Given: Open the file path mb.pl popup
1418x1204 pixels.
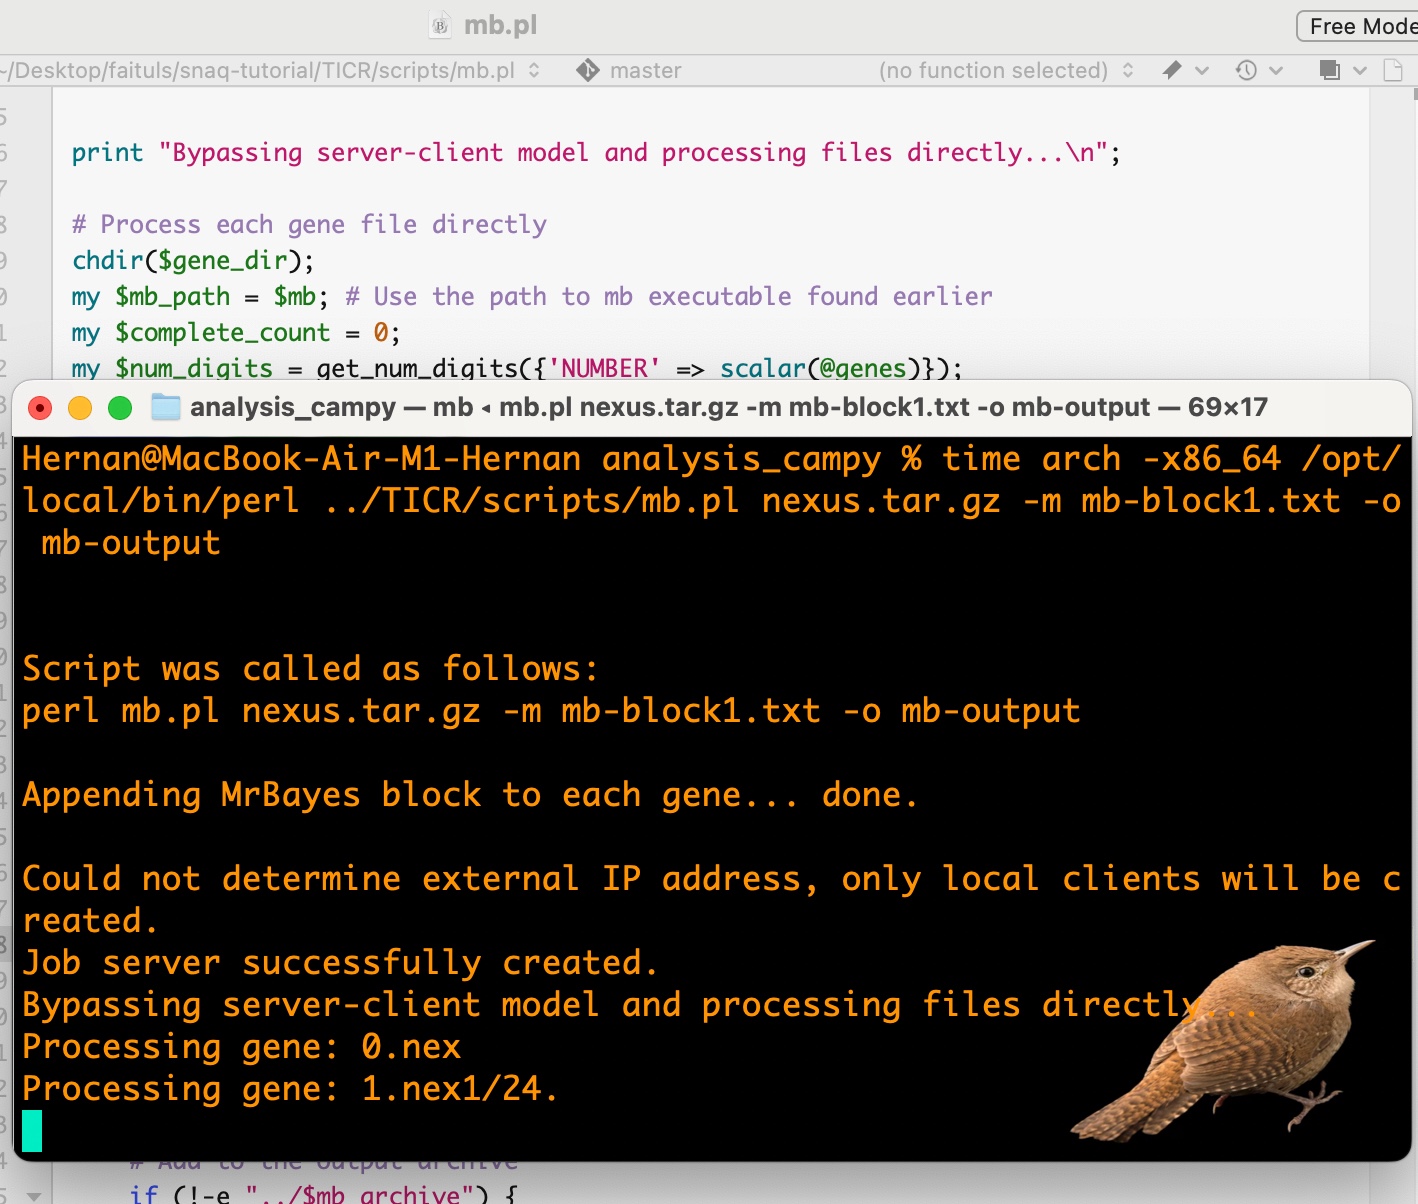Looking at the screenshot, I should 270,71.
